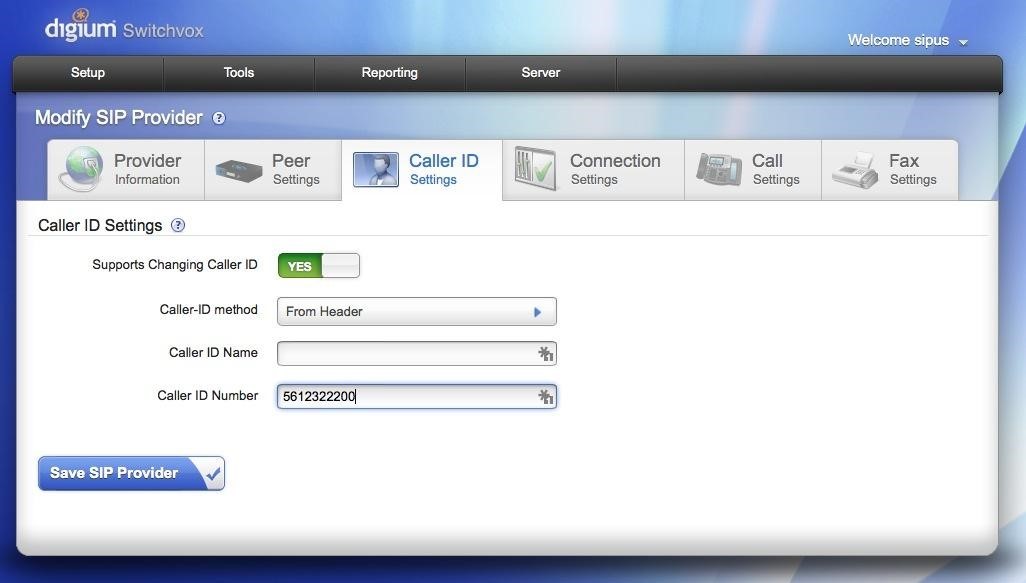The width and height of the screenshot is (1026, 583).
Task: Click the Caller-ID method label
Action: [x=209, y=309]
